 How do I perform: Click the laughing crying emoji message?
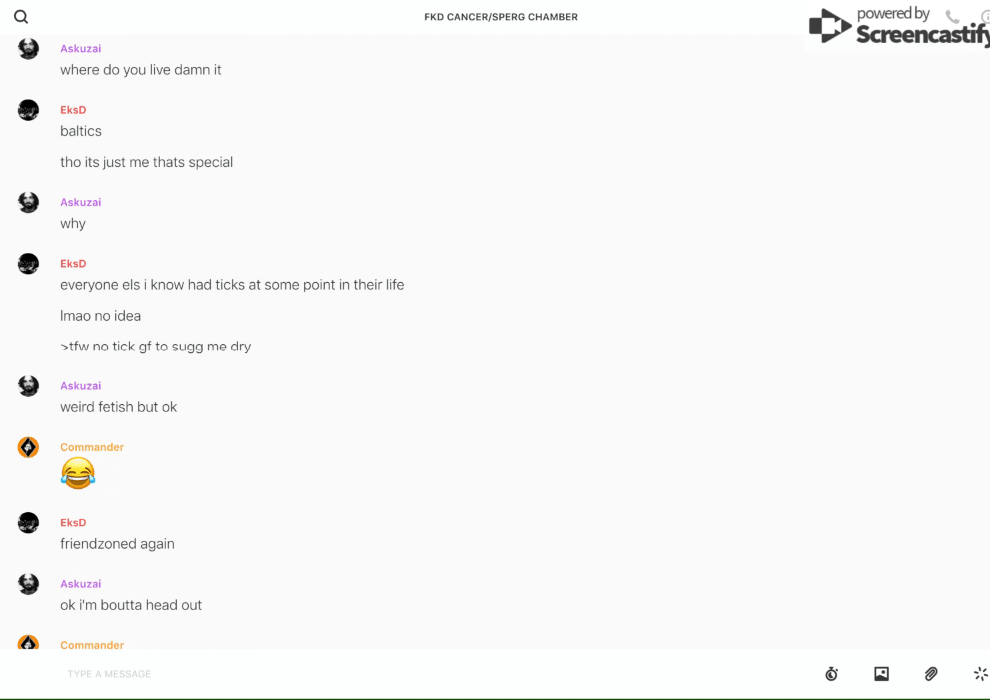tap(78, 473)
